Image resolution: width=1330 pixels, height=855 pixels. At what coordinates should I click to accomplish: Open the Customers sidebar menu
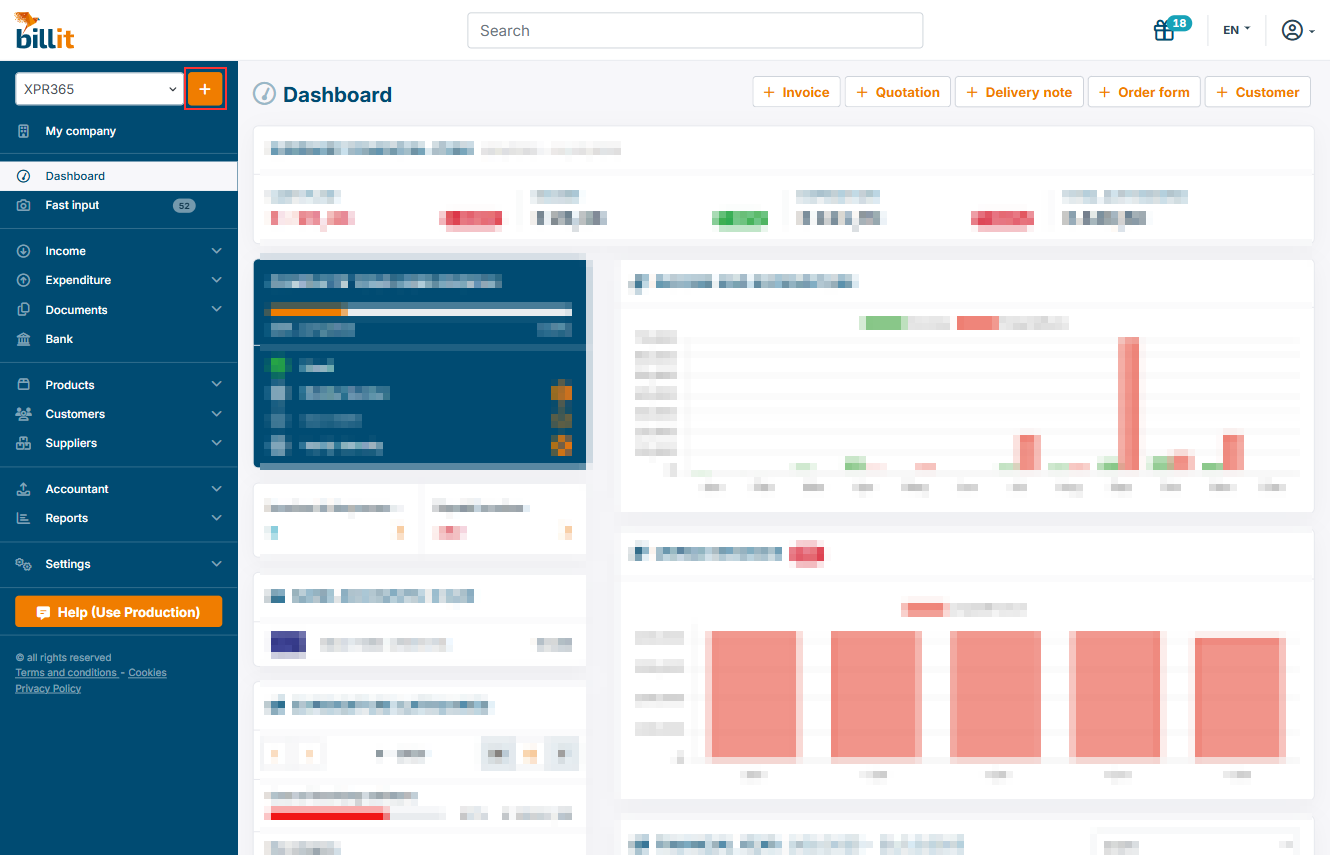point(75,414)
